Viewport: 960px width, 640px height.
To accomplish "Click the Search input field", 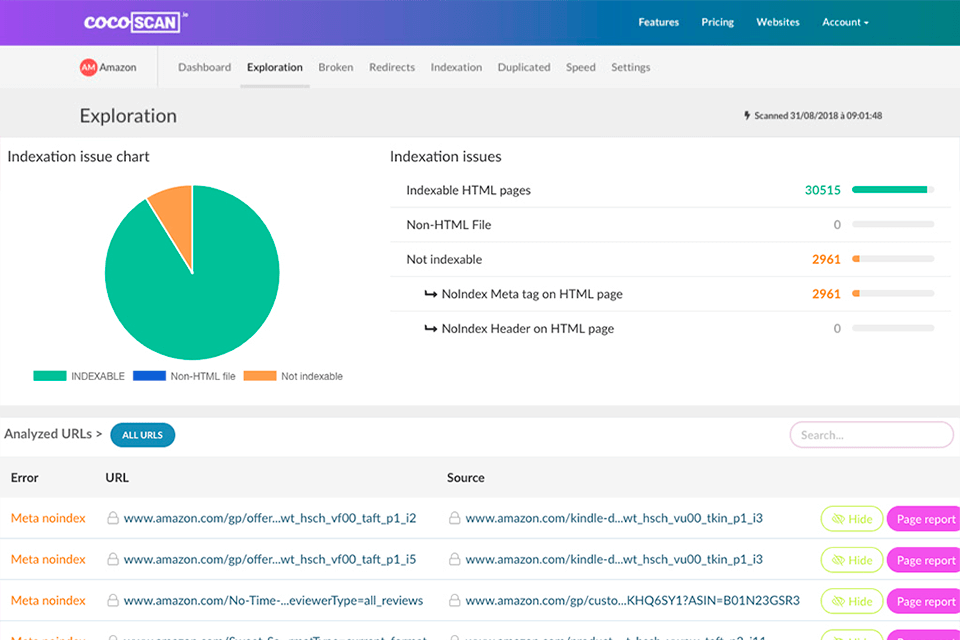I will 871,435.
